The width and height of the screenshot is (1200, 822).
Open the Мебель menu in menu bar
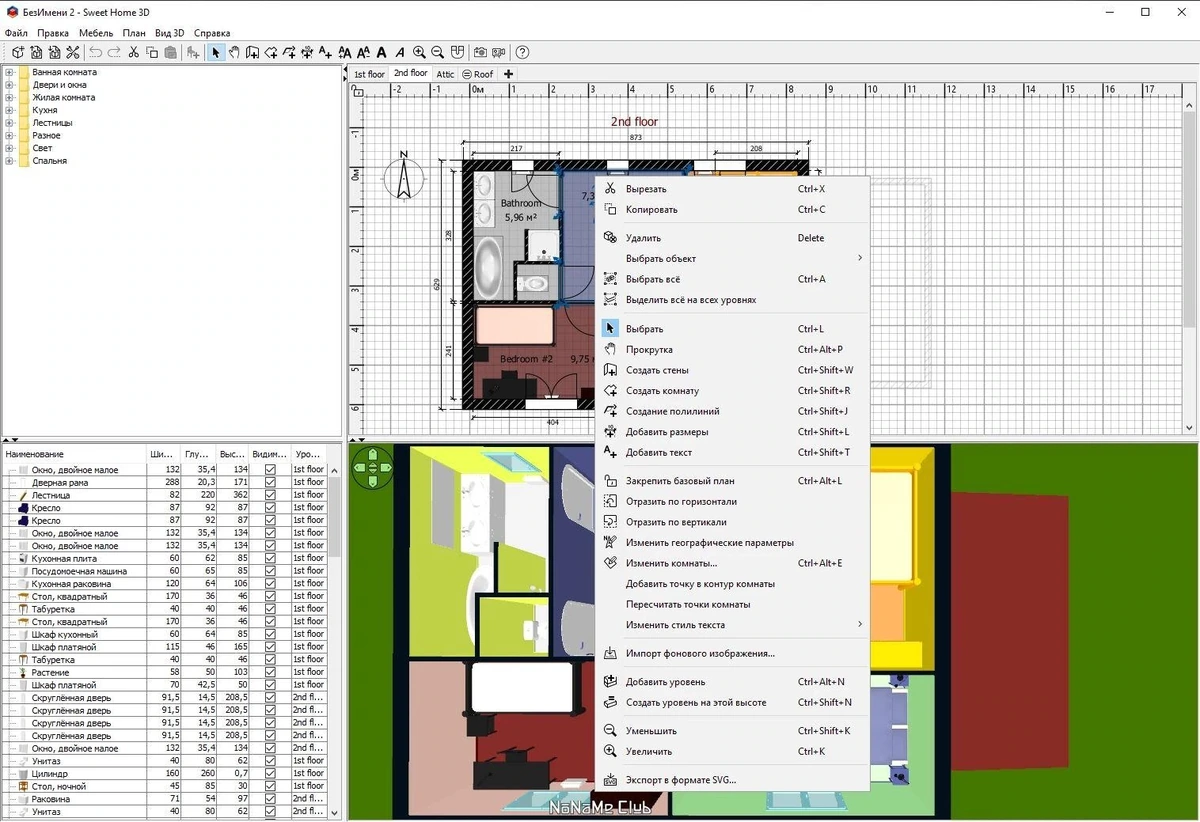96,33
